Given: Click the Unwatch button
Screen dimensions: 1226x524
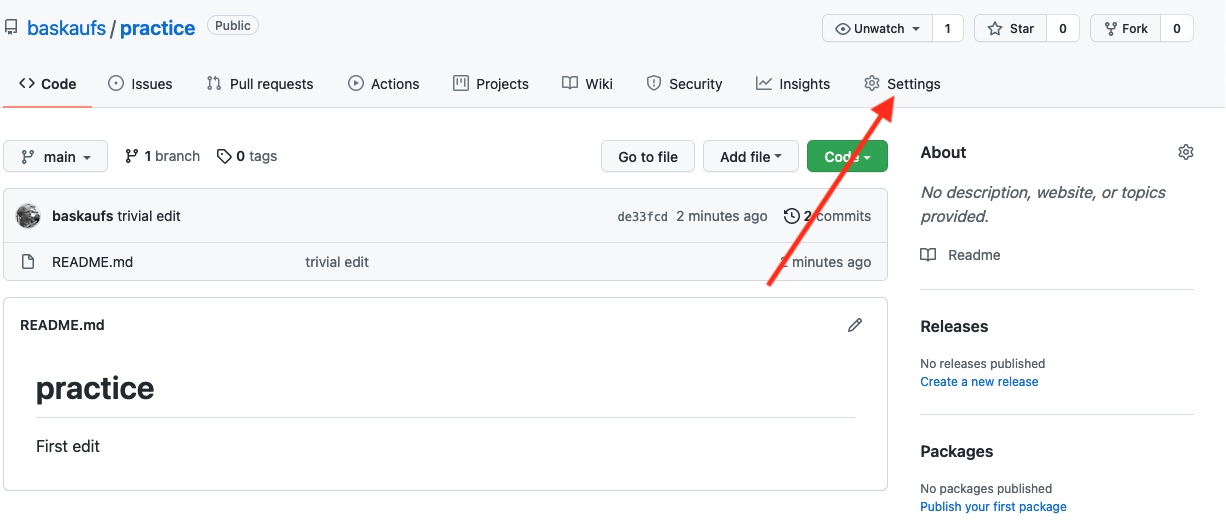Looking at the screenshot, I should [877, 29].
